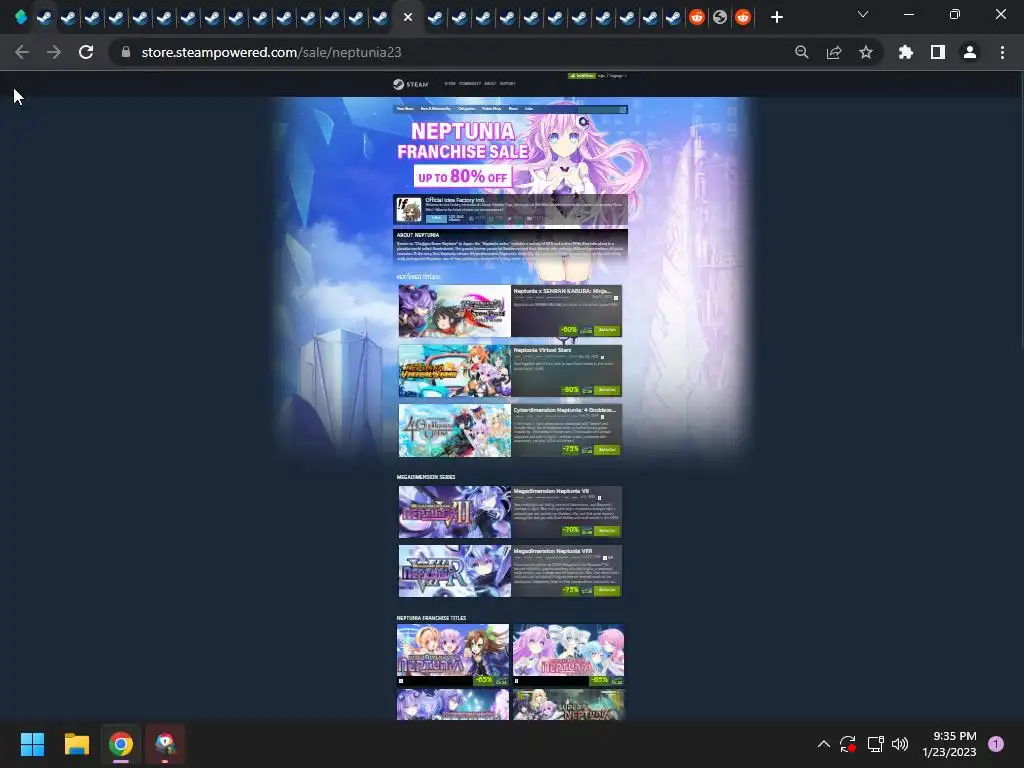Add Neptunia Virtual Stars to cart
Viewport: 1024px width, 768px height.
pos(607,390)
